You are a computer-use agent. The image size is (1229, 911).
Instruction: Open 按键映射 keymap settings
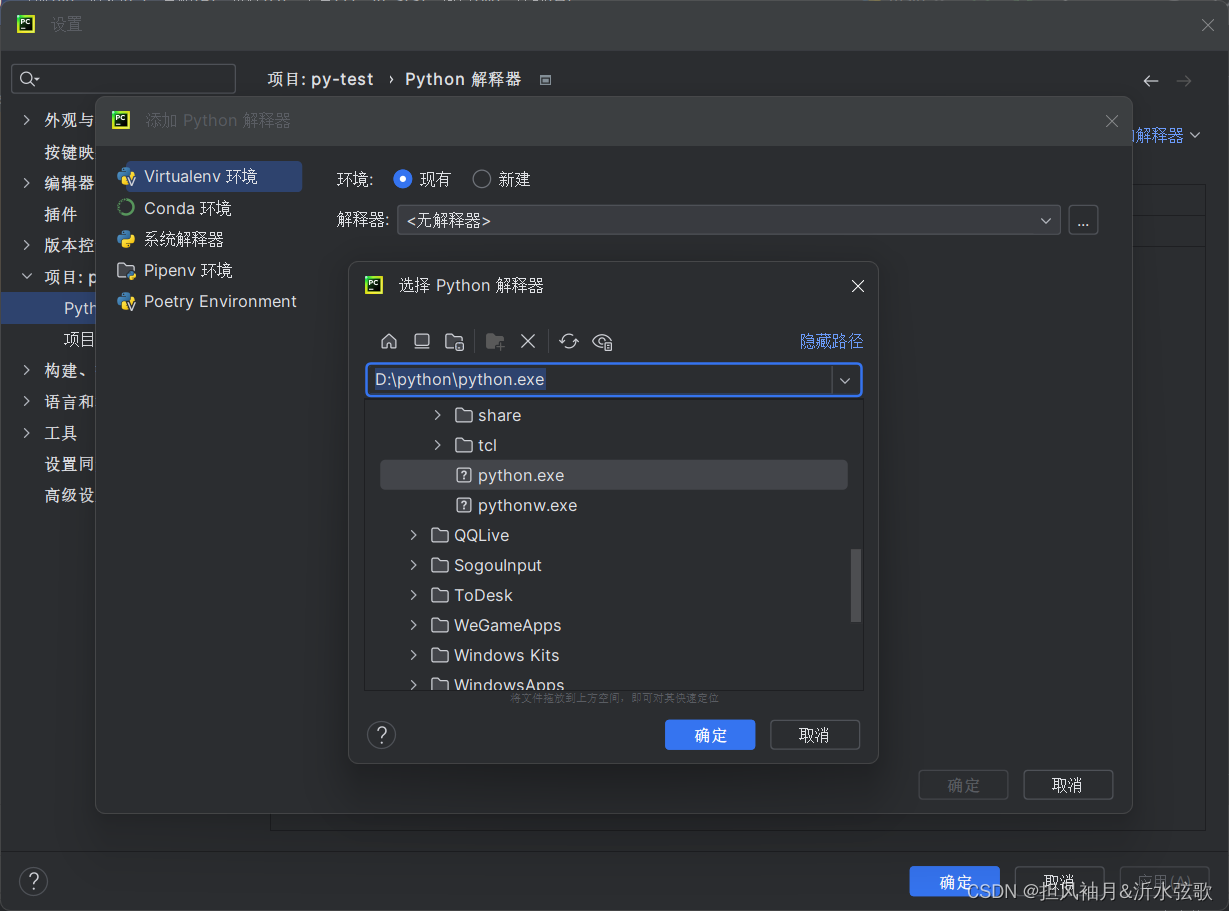pos(69,152)
